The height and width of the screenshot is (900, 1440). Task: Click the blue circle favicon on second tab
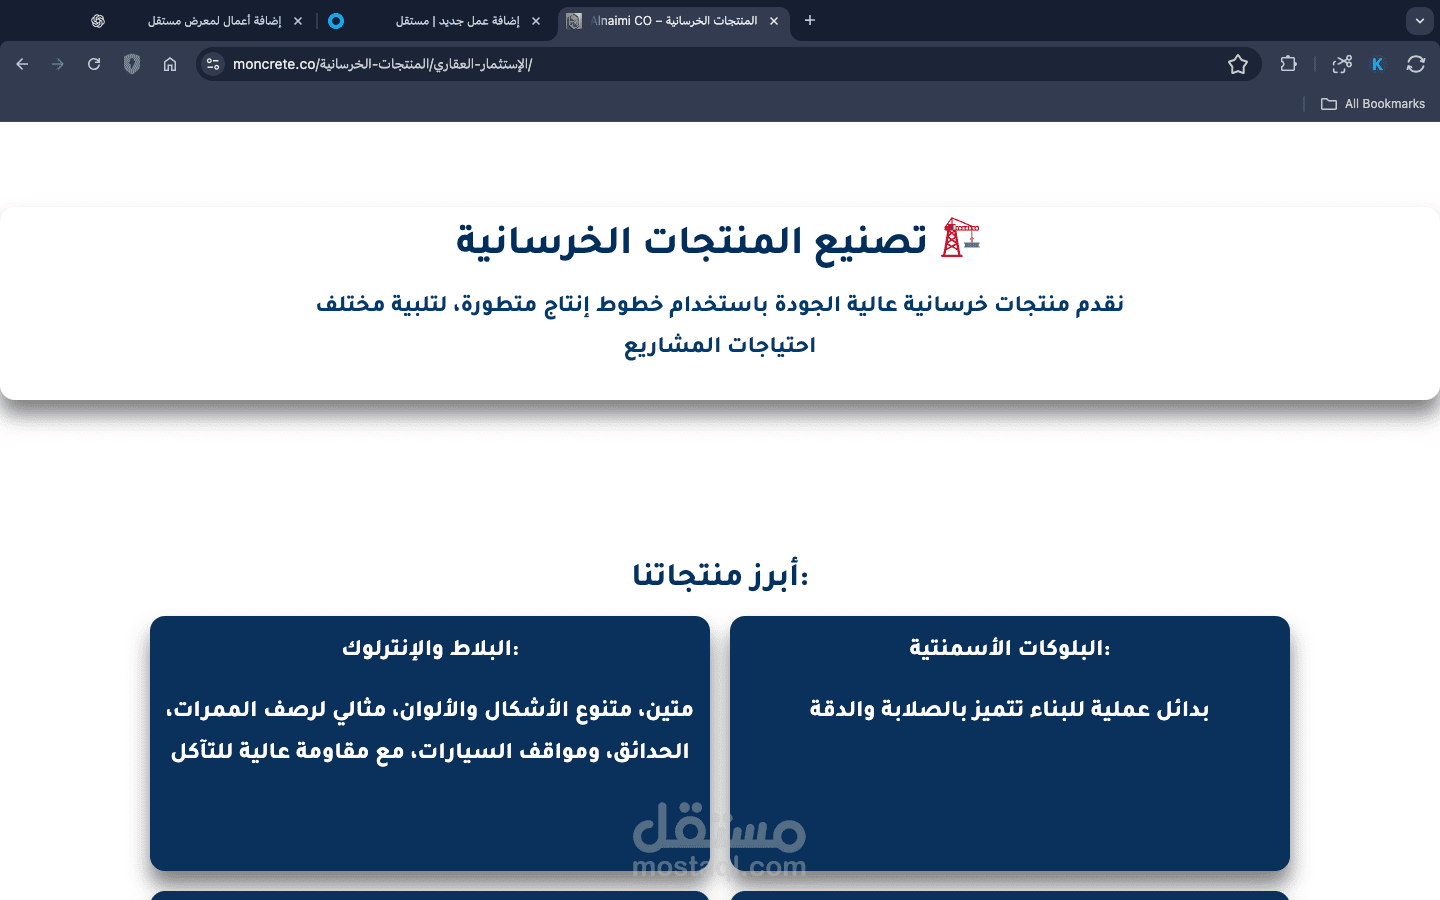(x=336, y=20)
